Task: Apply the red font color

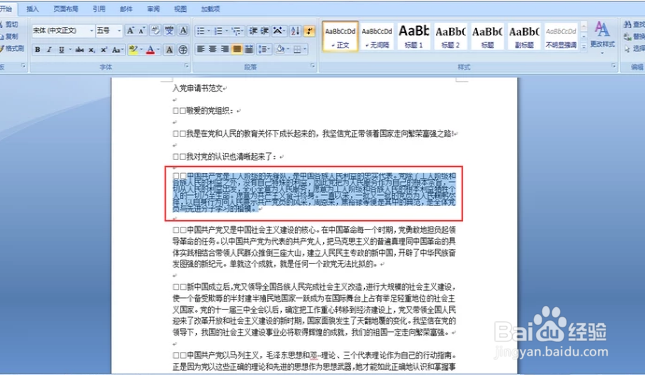Action: [151, 50]
